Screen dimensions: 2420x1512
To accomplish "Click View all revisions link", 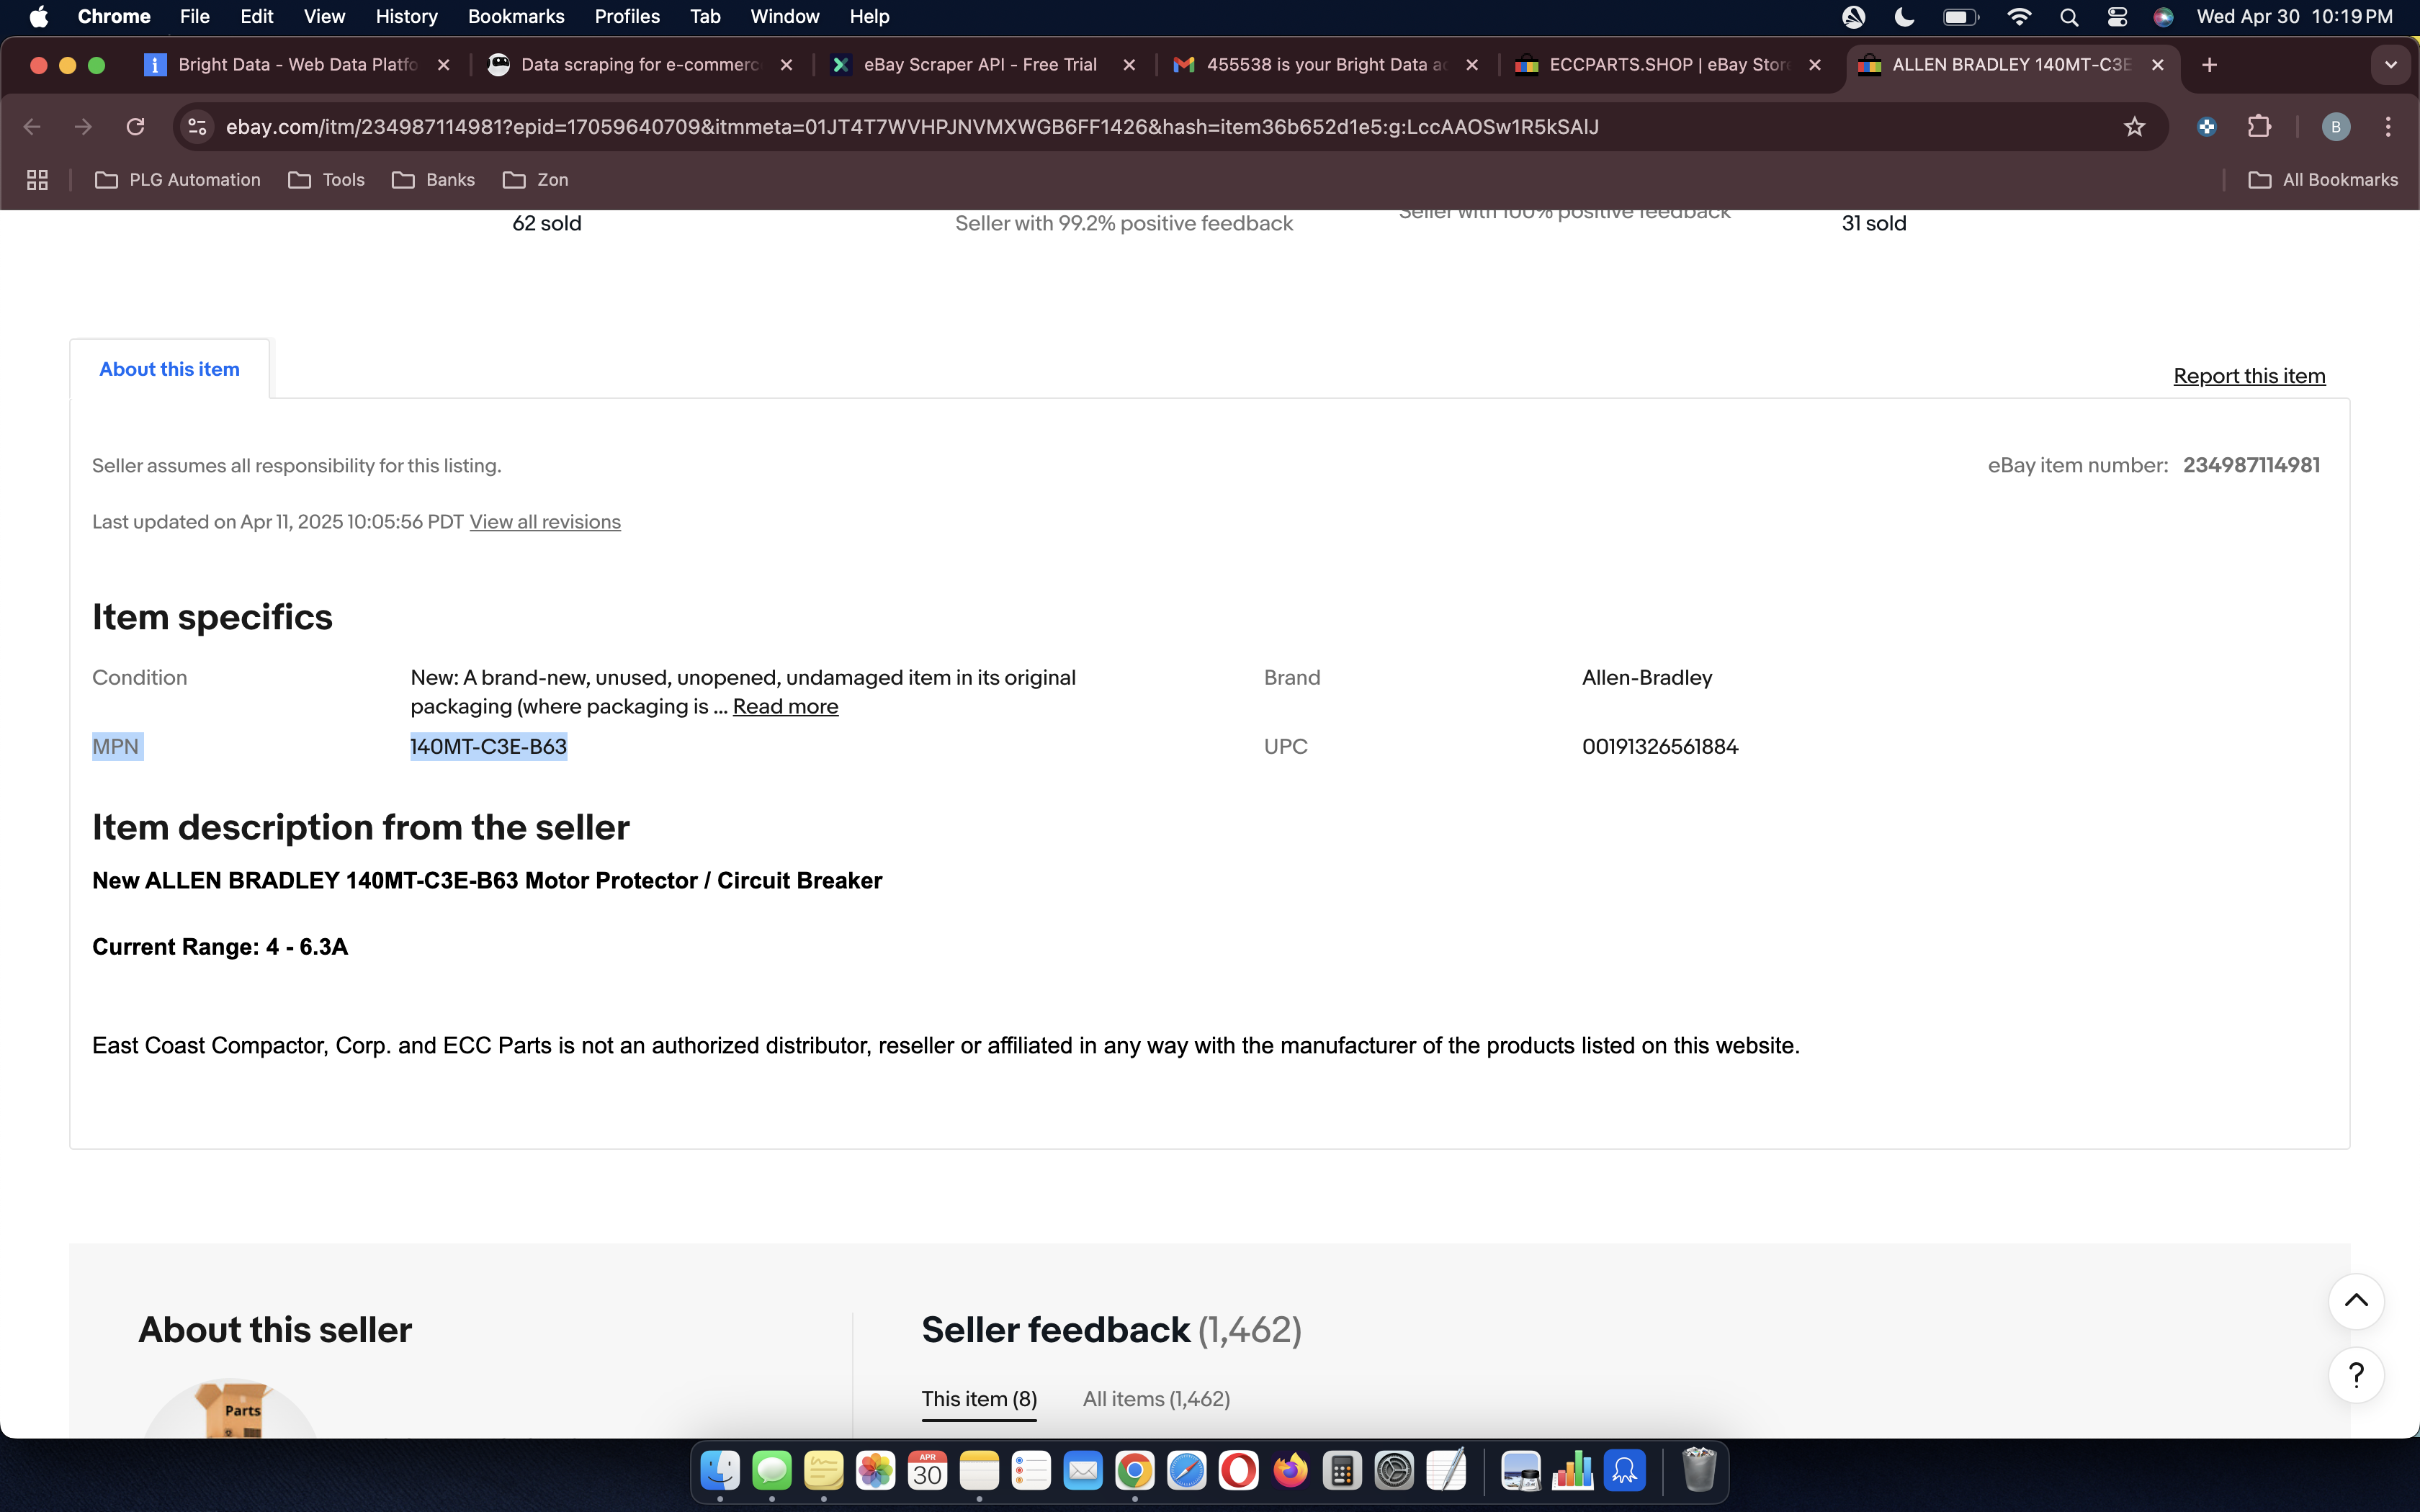I will 545,522.
